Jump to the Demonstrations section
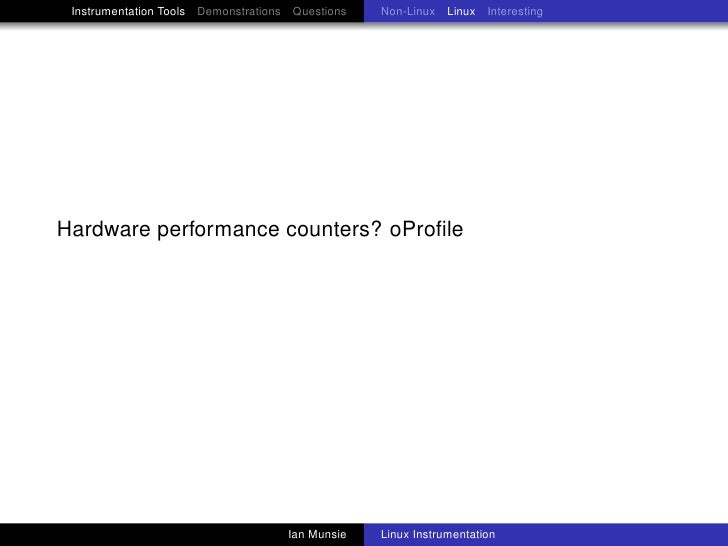Image resolution: width=728 pixels, height=546 pixels. (239, 11)
